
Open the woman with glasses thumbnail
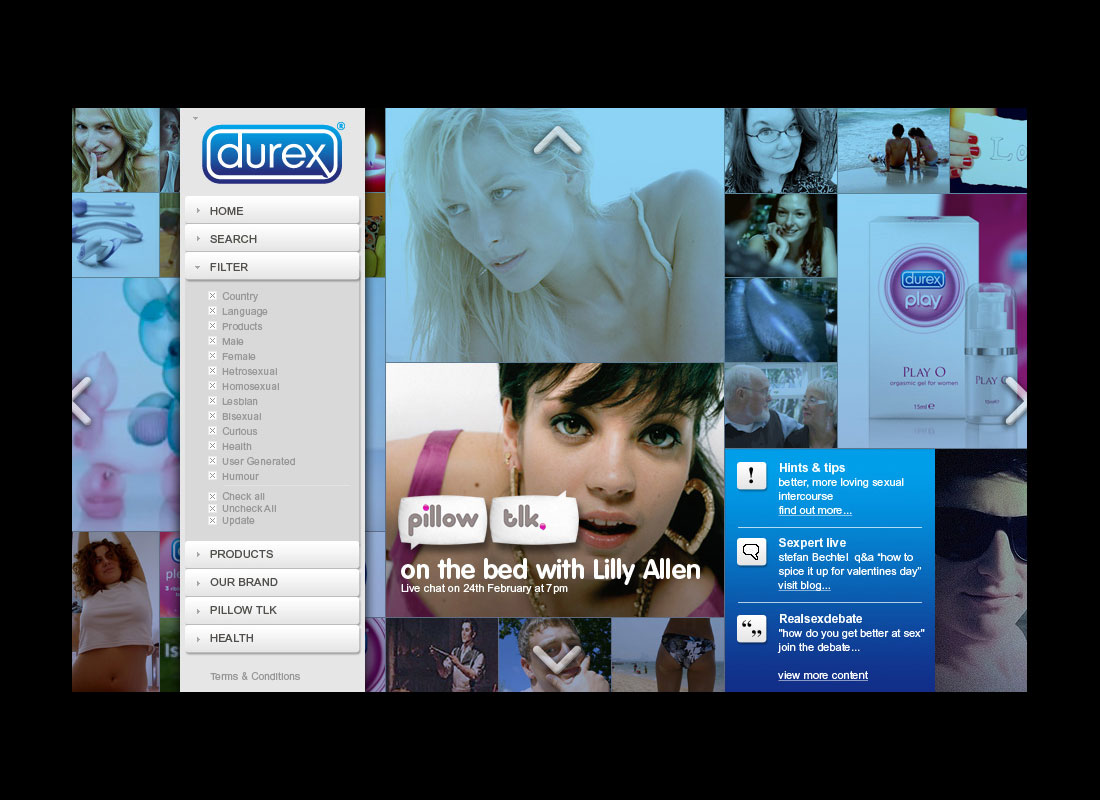pos(781,150)
